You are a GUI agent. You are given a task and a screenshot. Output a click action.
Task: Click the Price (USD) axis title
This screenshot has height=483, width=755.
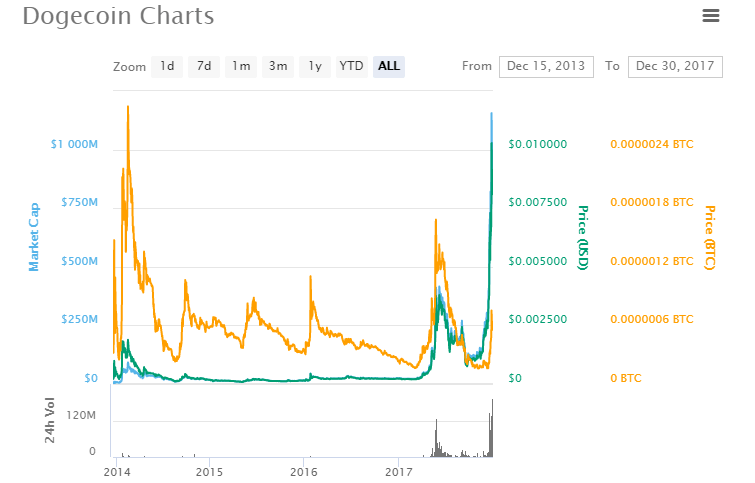click(583, 237)
